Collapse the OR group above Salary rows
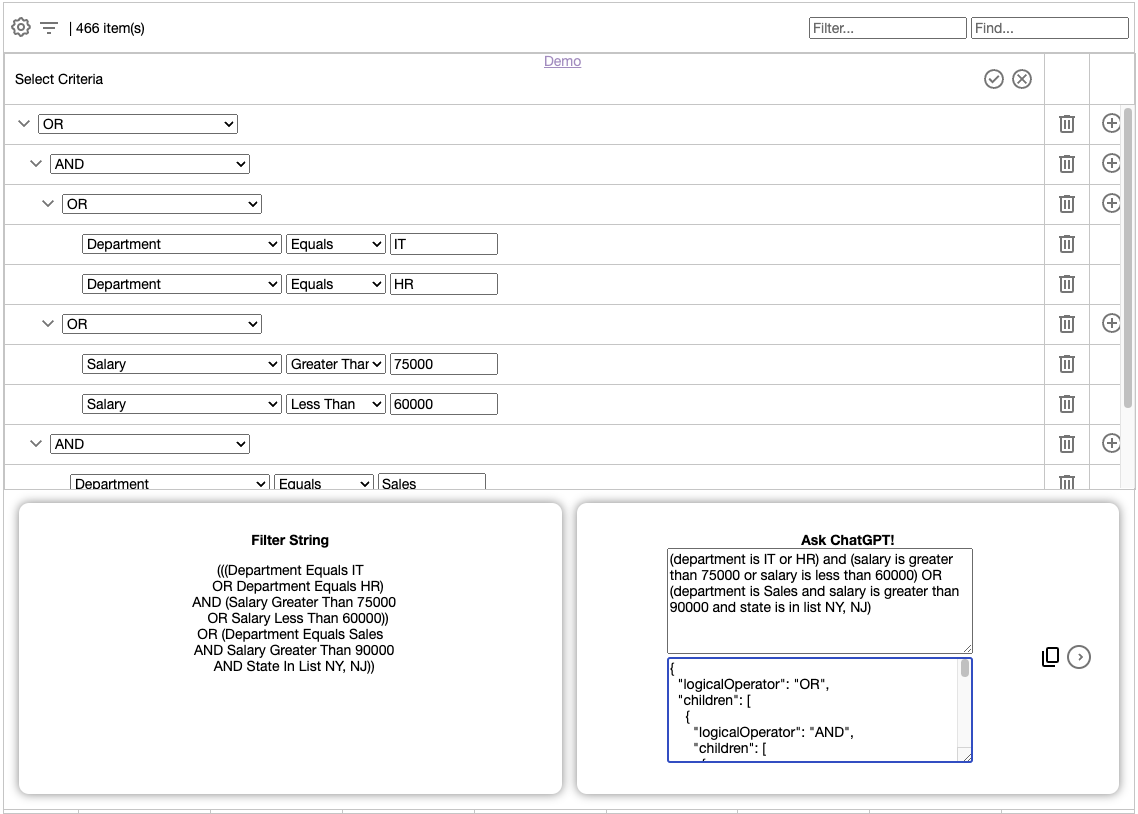Image resolution: width=1138 pixels, height=814 pixels. point(48,324)
